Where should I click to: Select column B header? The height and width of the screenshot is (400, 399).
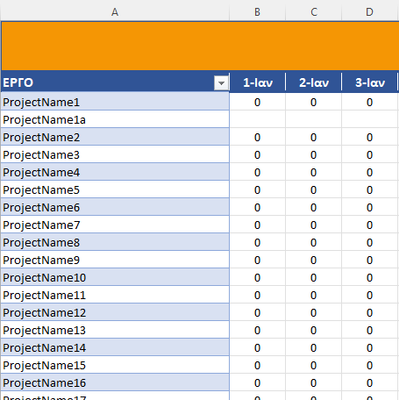point(257,12)
